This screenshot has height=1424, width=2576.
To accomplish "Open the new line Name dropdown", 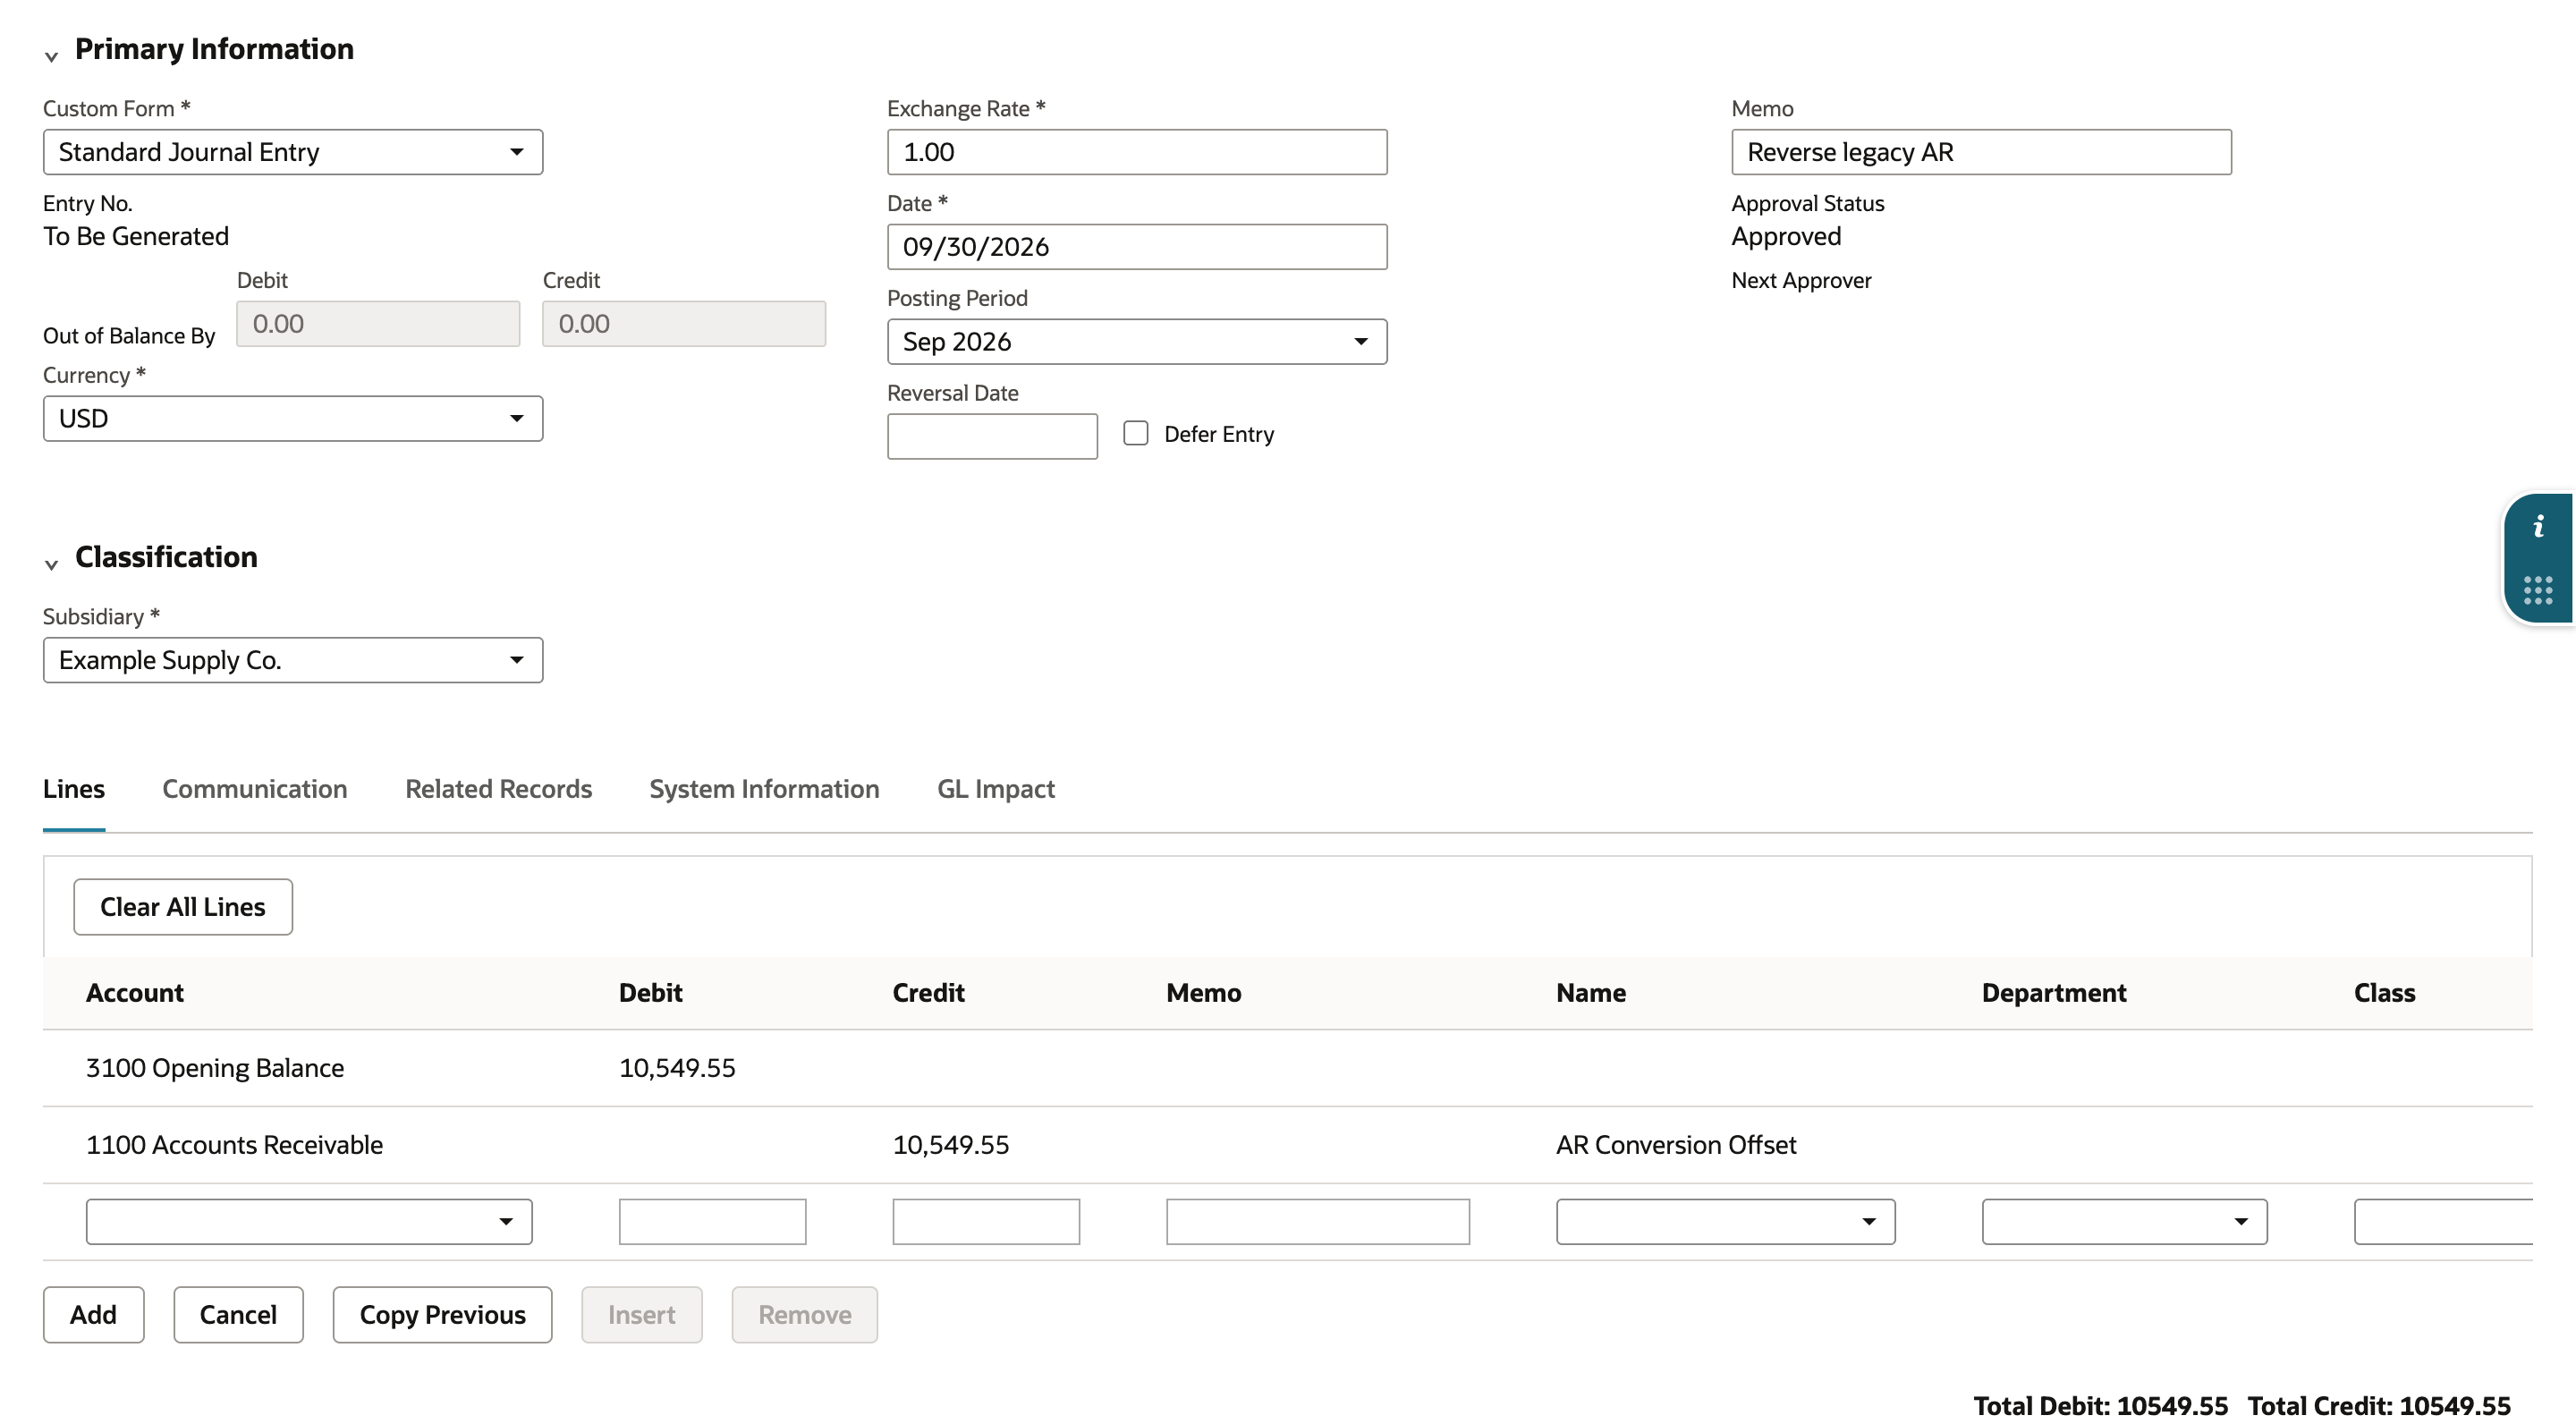I will pyautogui.click(x=1725, y=1222).
